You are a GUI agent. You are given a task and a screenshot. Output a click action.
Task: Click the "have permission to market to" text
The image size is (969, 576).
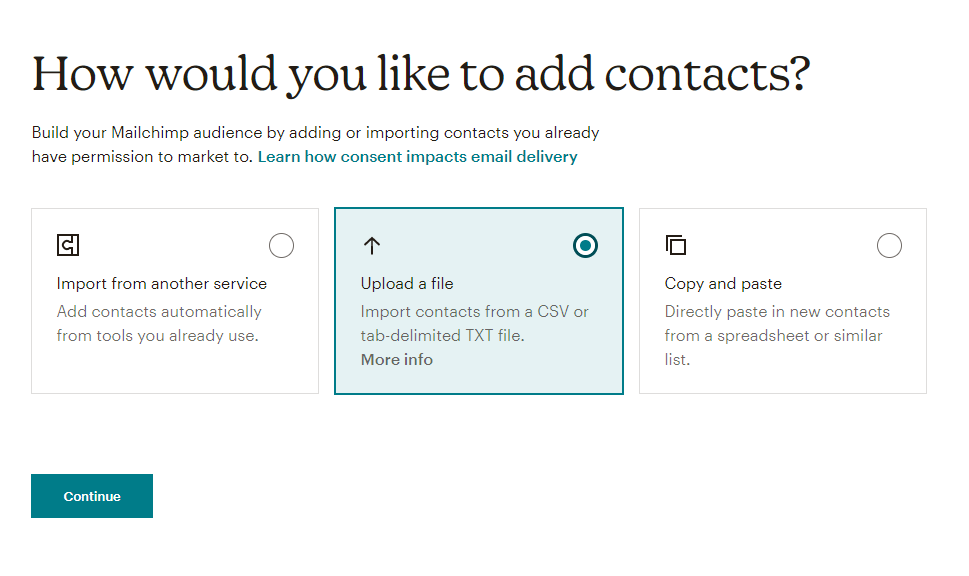point(143,157)
